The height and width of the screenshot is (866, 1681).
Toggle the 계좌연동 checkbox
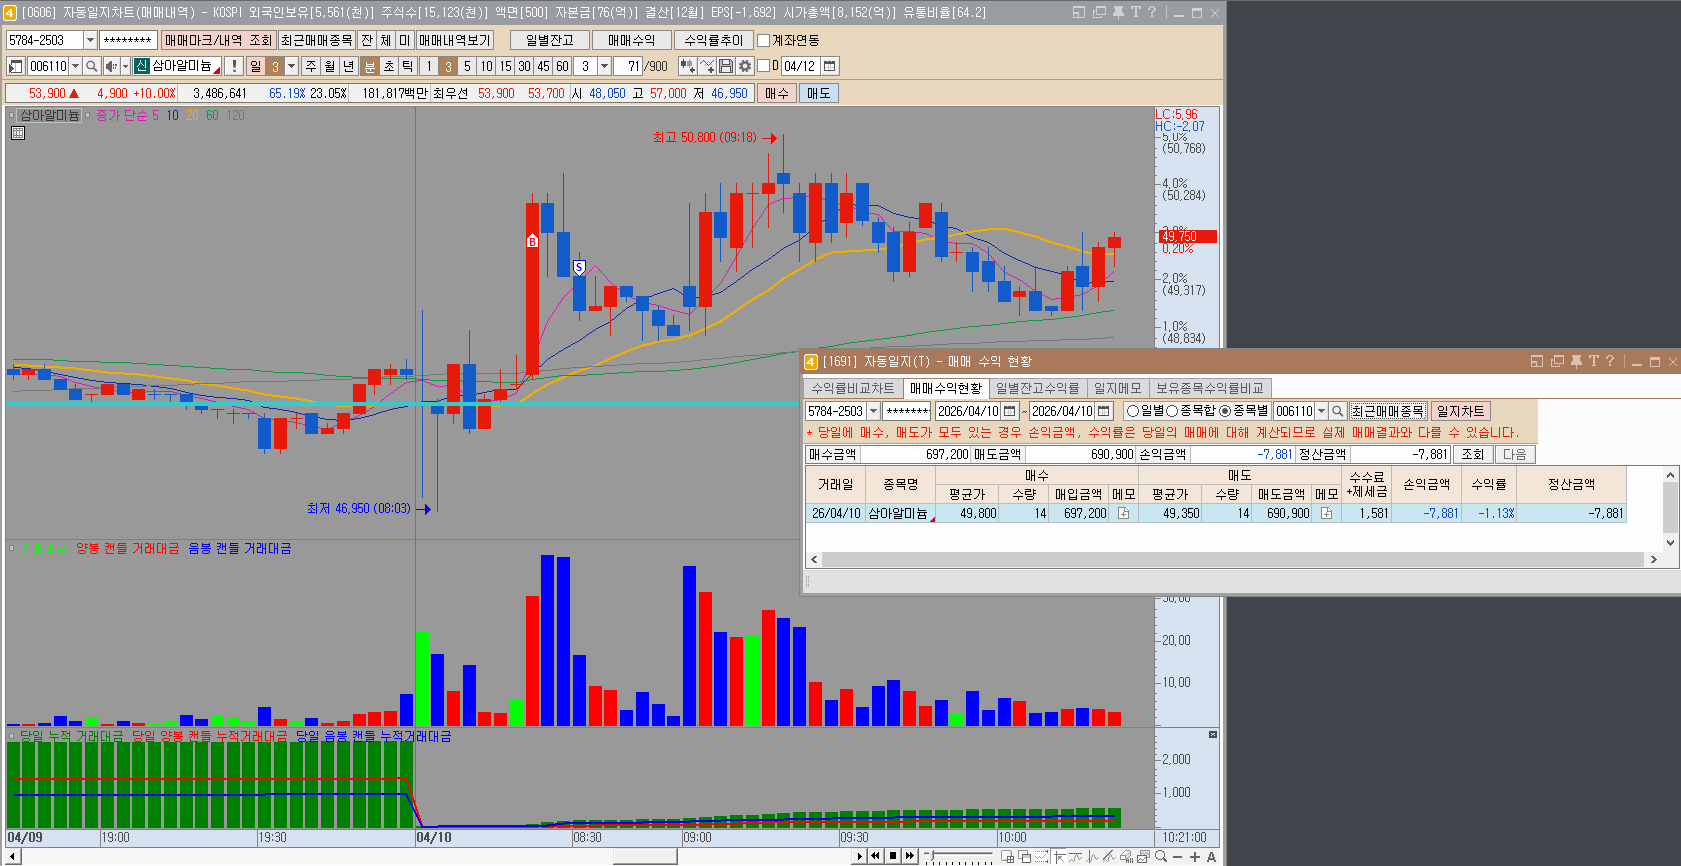[764, 40]
